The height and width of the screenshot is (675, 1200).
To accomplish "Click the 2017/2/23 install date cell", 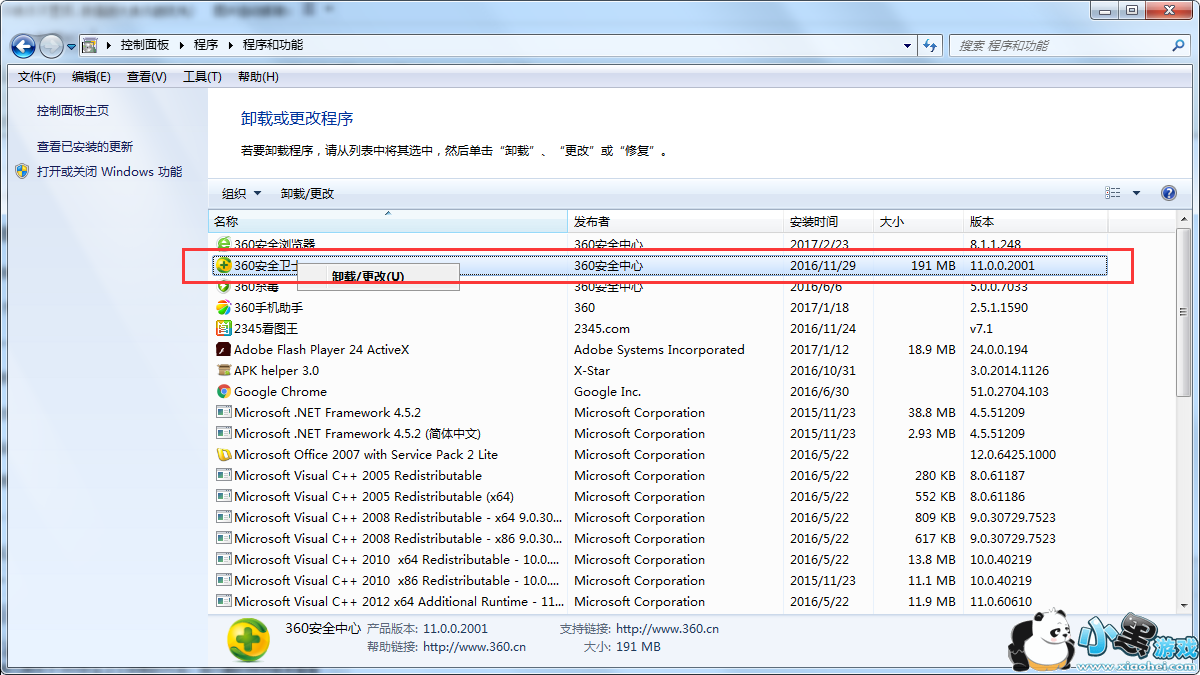I will [819, 244].
